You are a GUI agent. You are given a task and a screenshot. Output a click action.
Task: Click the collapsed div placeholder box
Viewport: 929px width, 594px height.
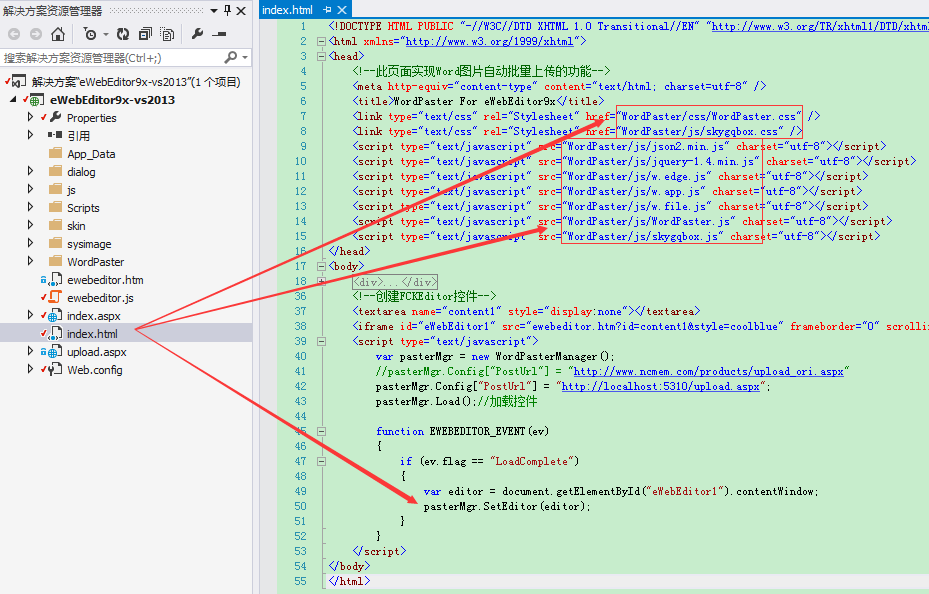coord(395,282)
